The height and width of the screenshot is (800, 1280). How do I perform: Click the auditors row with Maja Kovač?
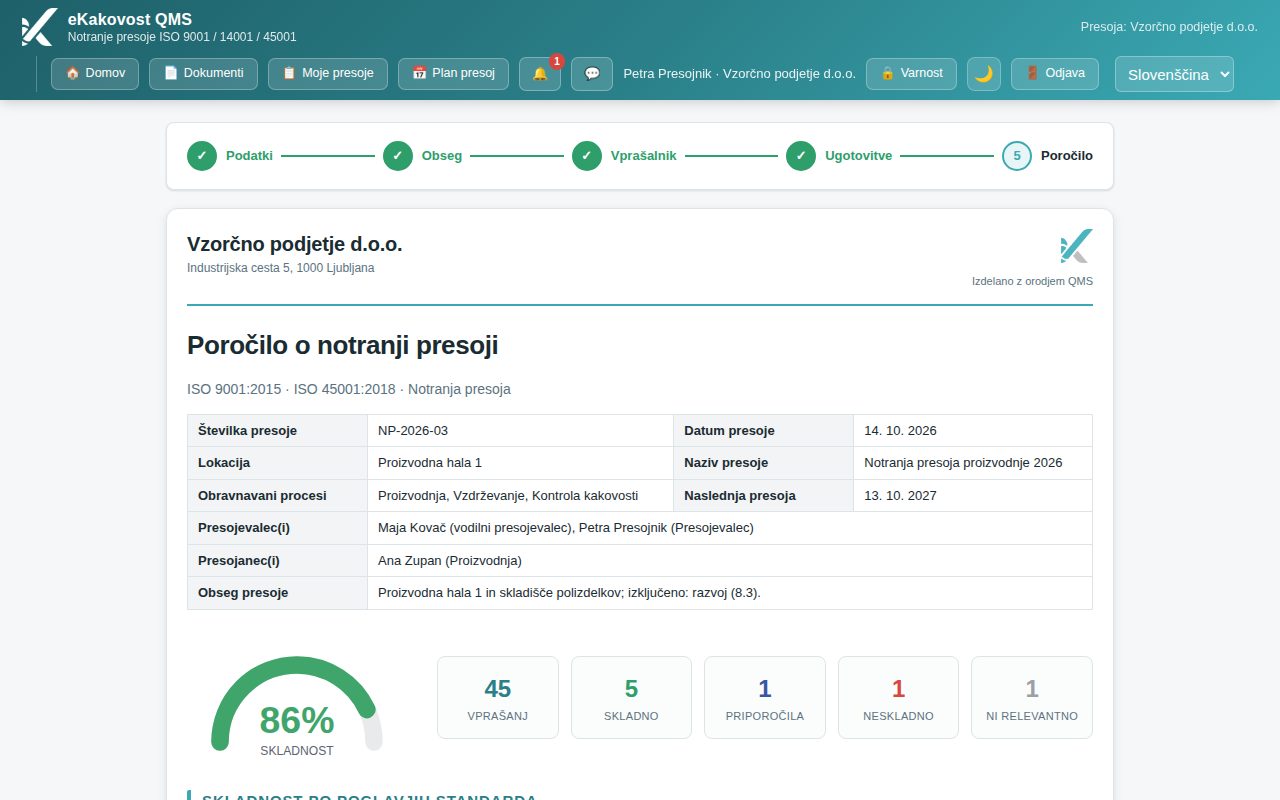tap(640, 528)
